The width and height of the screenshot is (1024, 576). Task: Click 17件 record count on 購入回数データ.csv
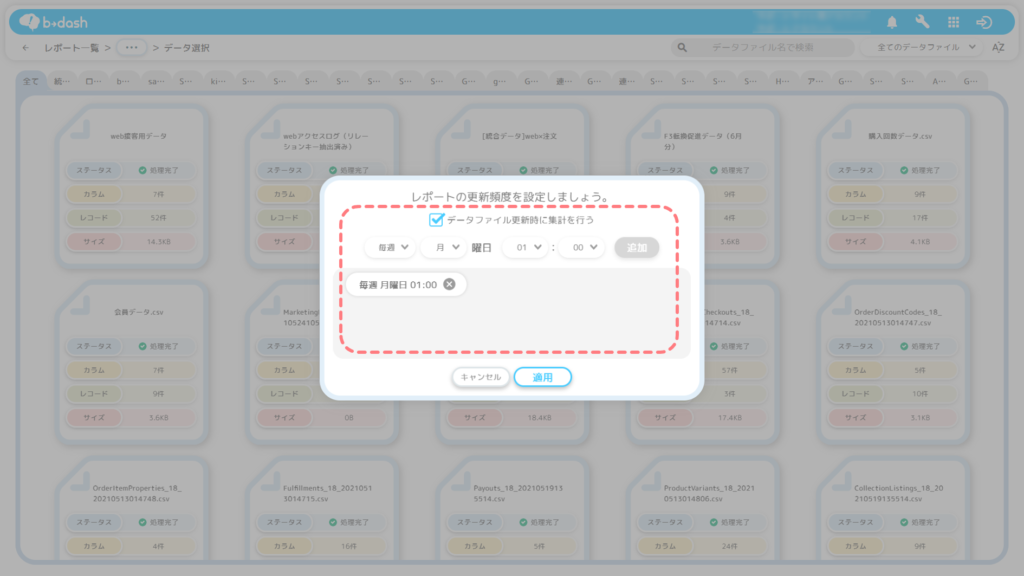(x=920, y=217)
